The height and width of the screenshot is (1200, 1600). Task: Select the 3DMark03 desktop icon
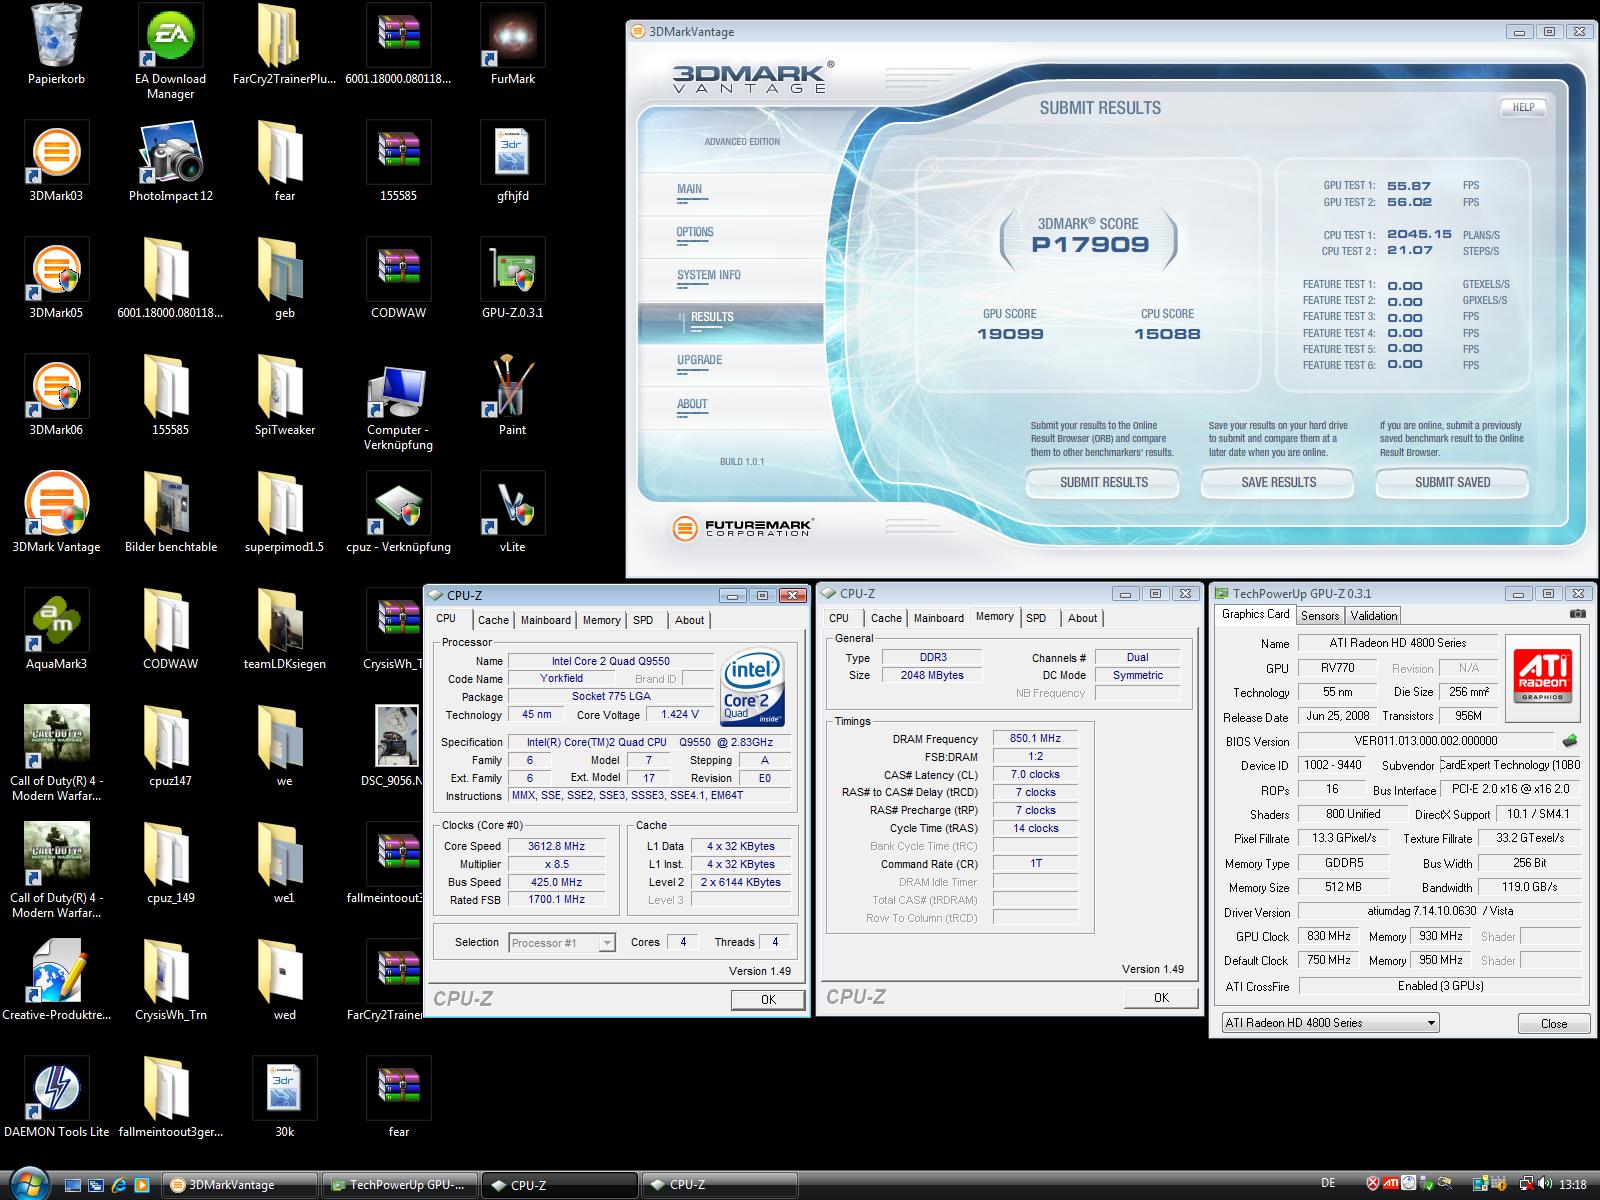(56, 162)
